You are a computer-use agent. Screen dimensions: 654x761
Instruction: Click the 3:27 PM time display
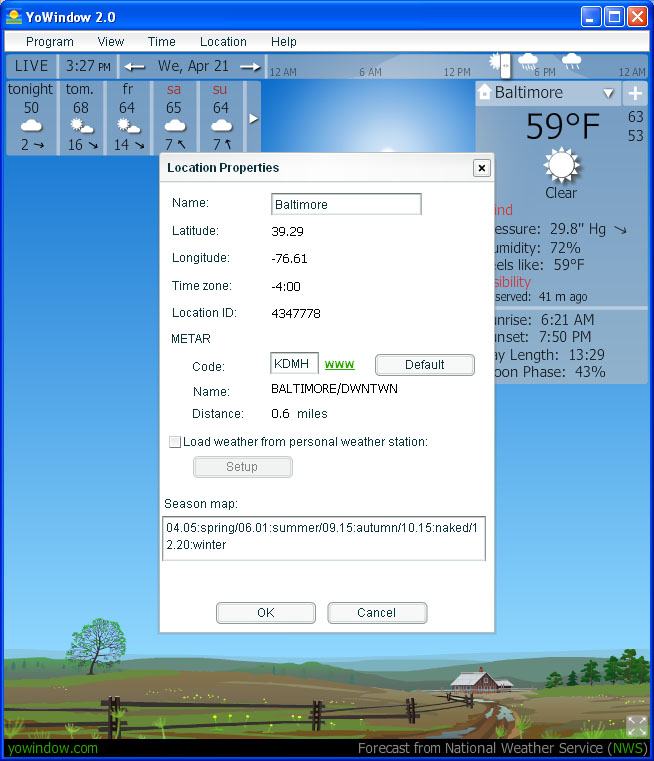pyautogui.click(x=88, y=66)
